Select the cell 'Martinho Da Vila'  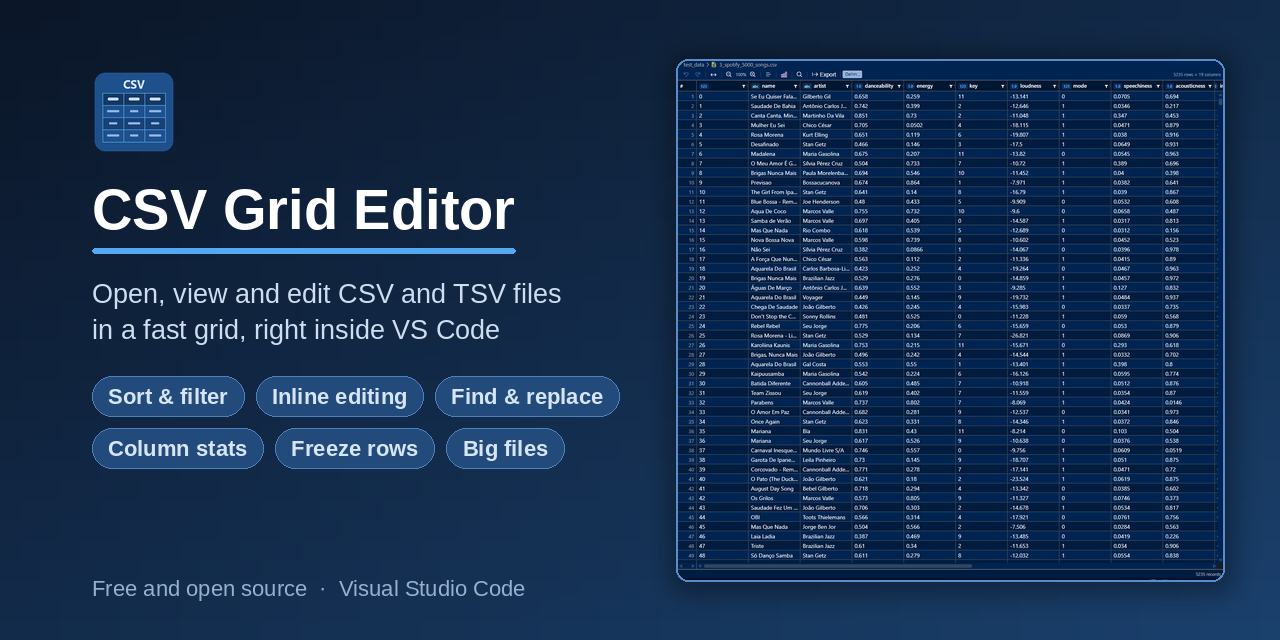pos(827,115)
